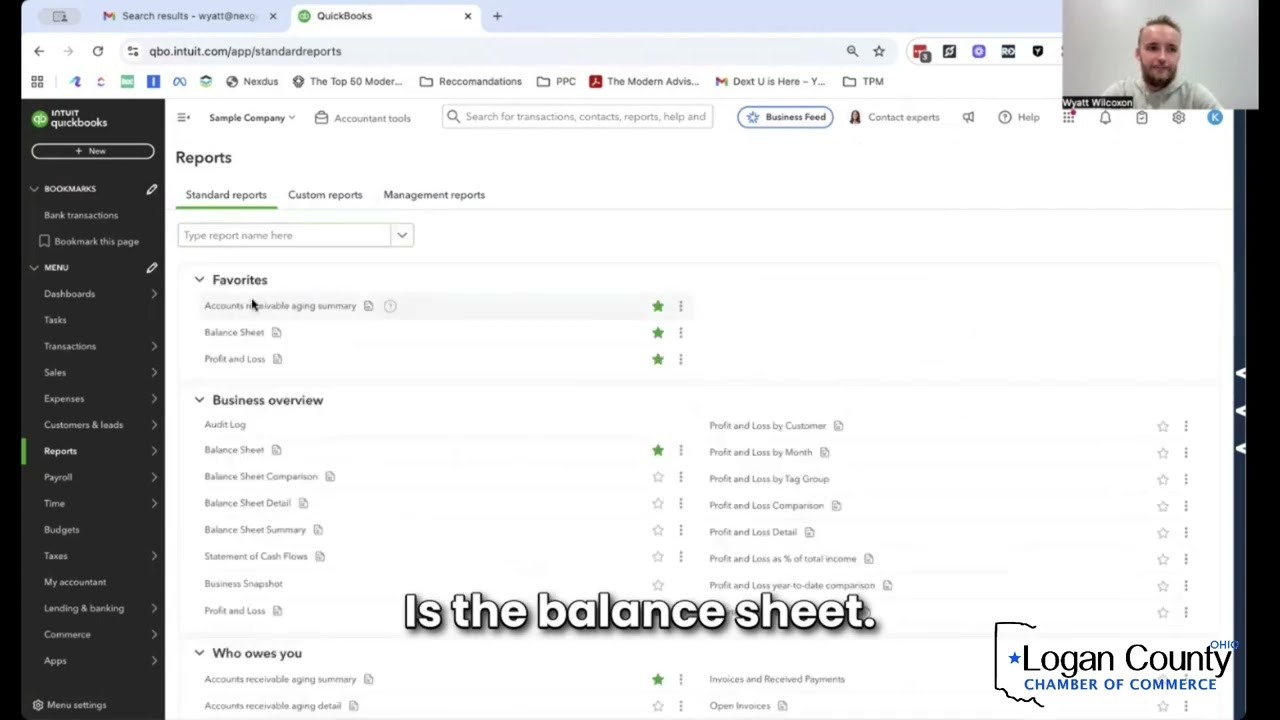This screenshot has width=1280, height=720.
Task: Click the browser address bar URL
Action: tap(245, 51)
